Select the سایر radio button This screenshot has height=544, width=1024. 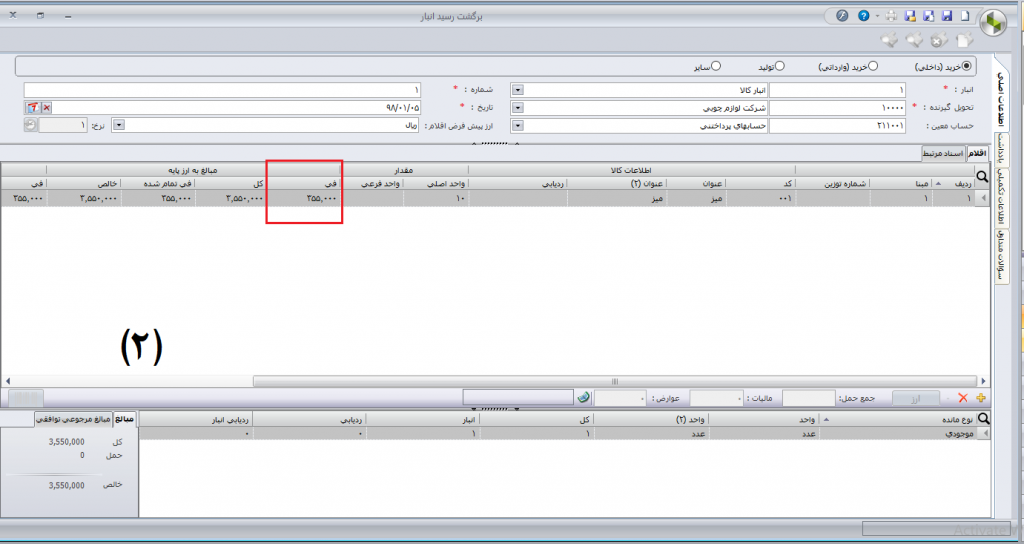click(716, 66)
